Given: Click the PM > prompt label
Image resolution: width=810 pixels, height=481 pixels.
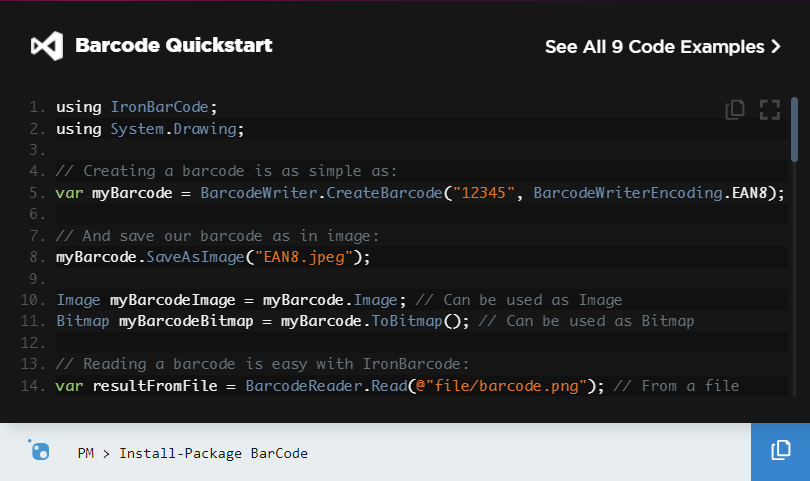Looking at the screenshot, I should coord(94,453).
